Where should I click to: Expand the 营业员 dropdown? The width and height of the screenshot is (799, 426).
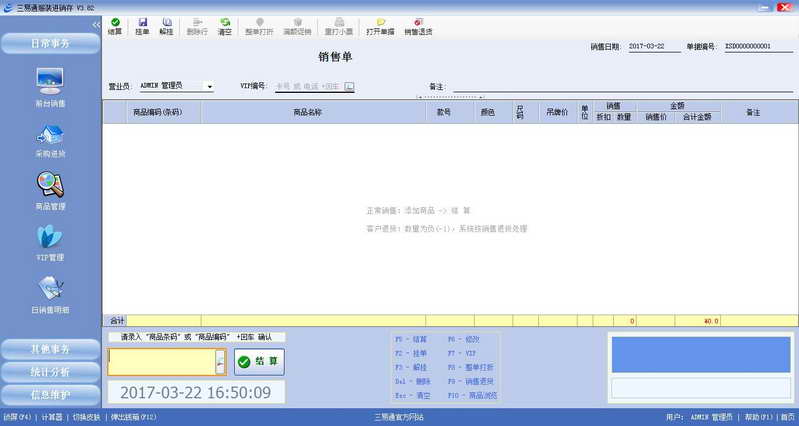tap(209, 87)
